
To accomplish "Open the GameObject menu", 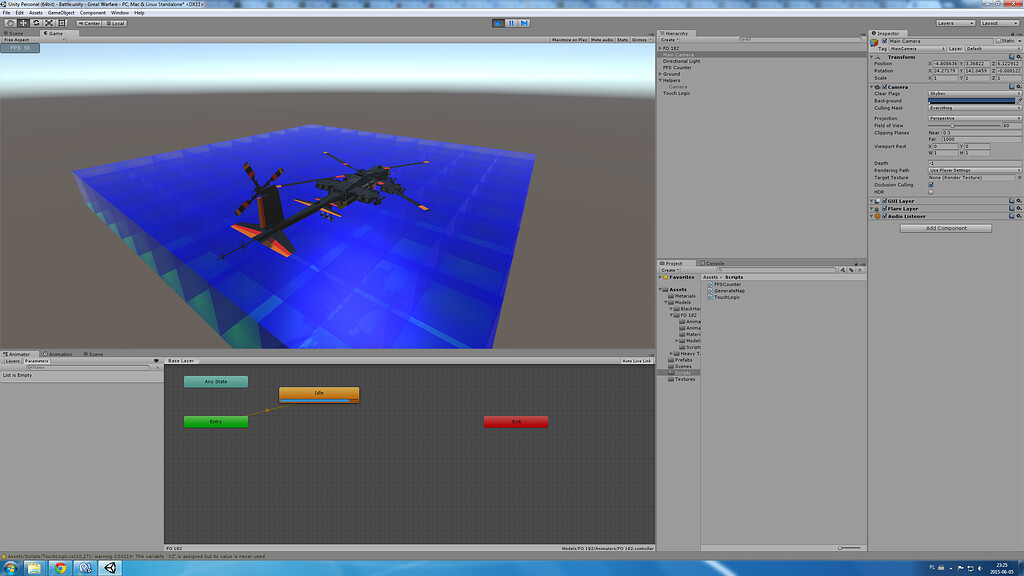I will 62,12.
